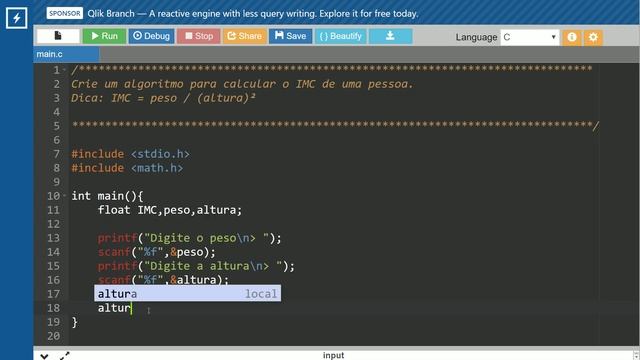Click line number 20 in the gutter

point(53,336)
